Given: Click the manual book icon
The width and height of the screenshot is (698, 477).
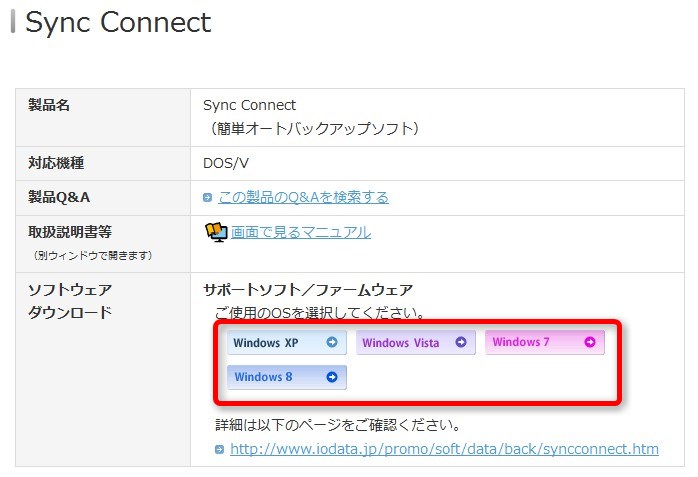Looking at the screenshot, I should coord(216,232).
